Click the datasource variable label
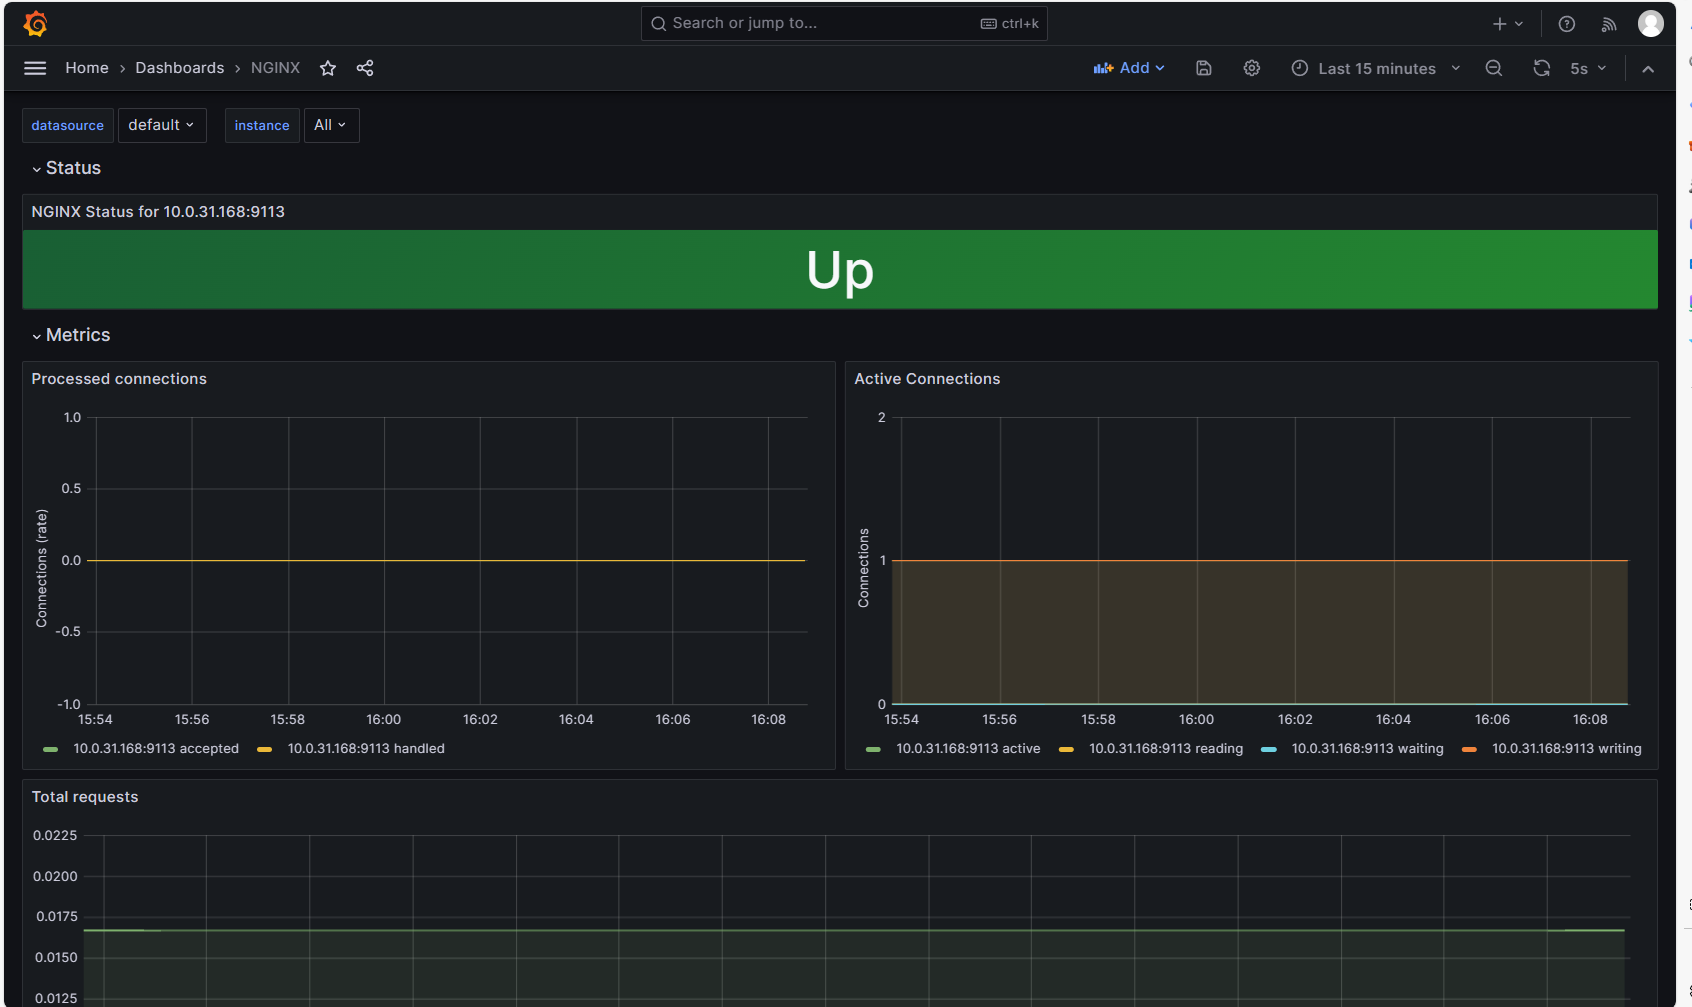 pyautogui.click(x=67, y=125)
